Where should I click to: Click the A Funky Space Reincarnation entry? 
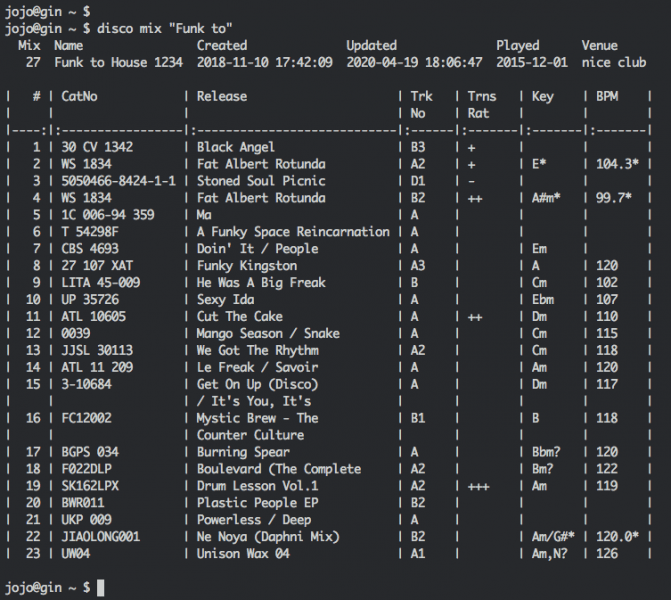293,232
